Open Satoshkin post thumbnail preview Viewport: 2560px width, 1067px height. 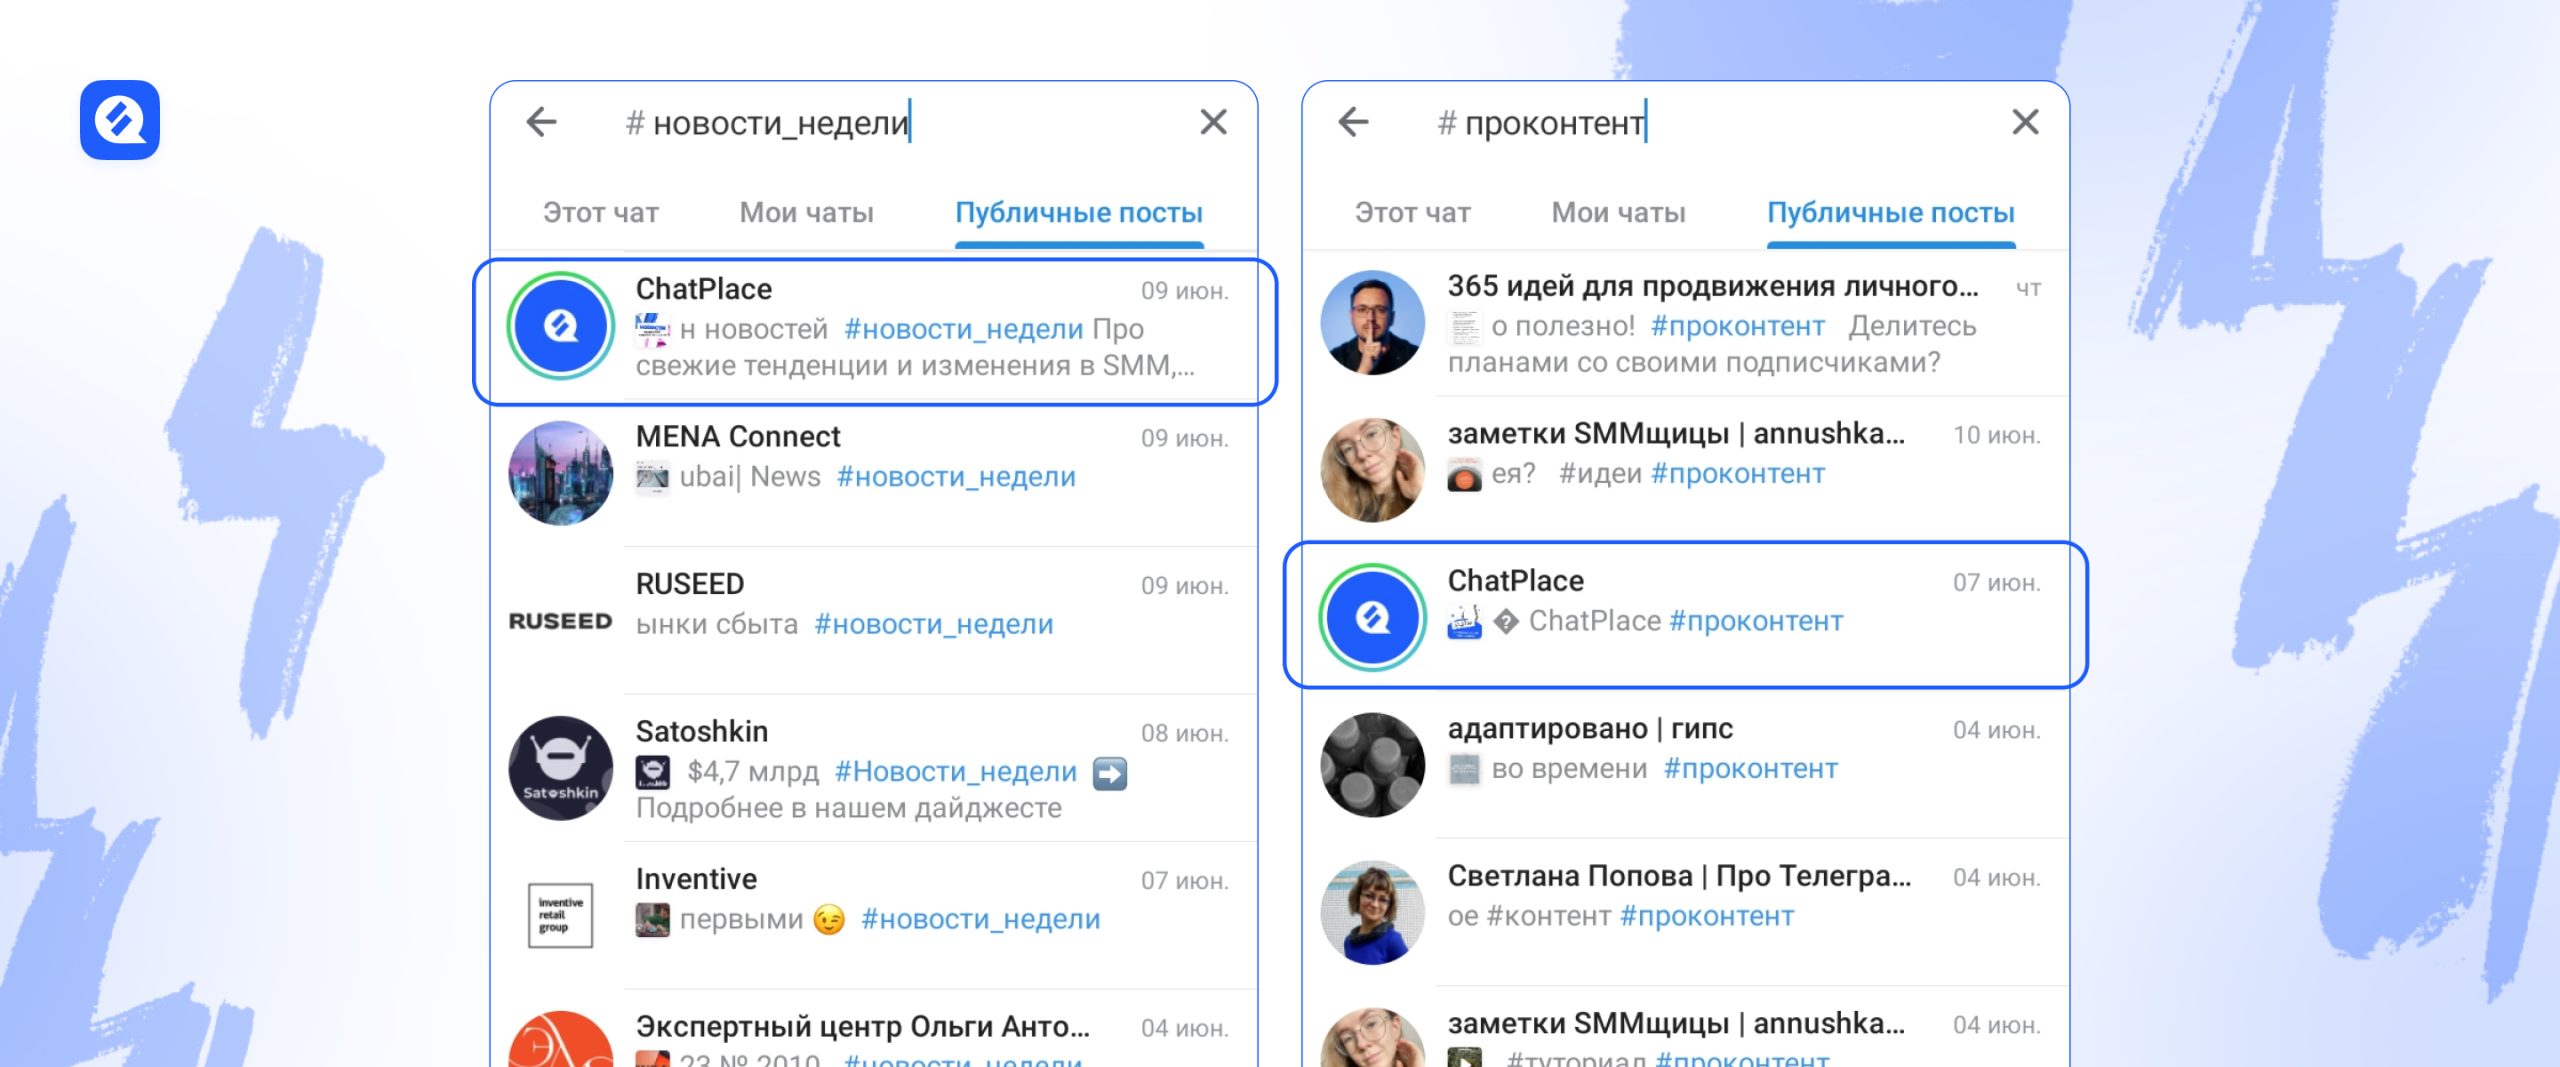point(653,772)
